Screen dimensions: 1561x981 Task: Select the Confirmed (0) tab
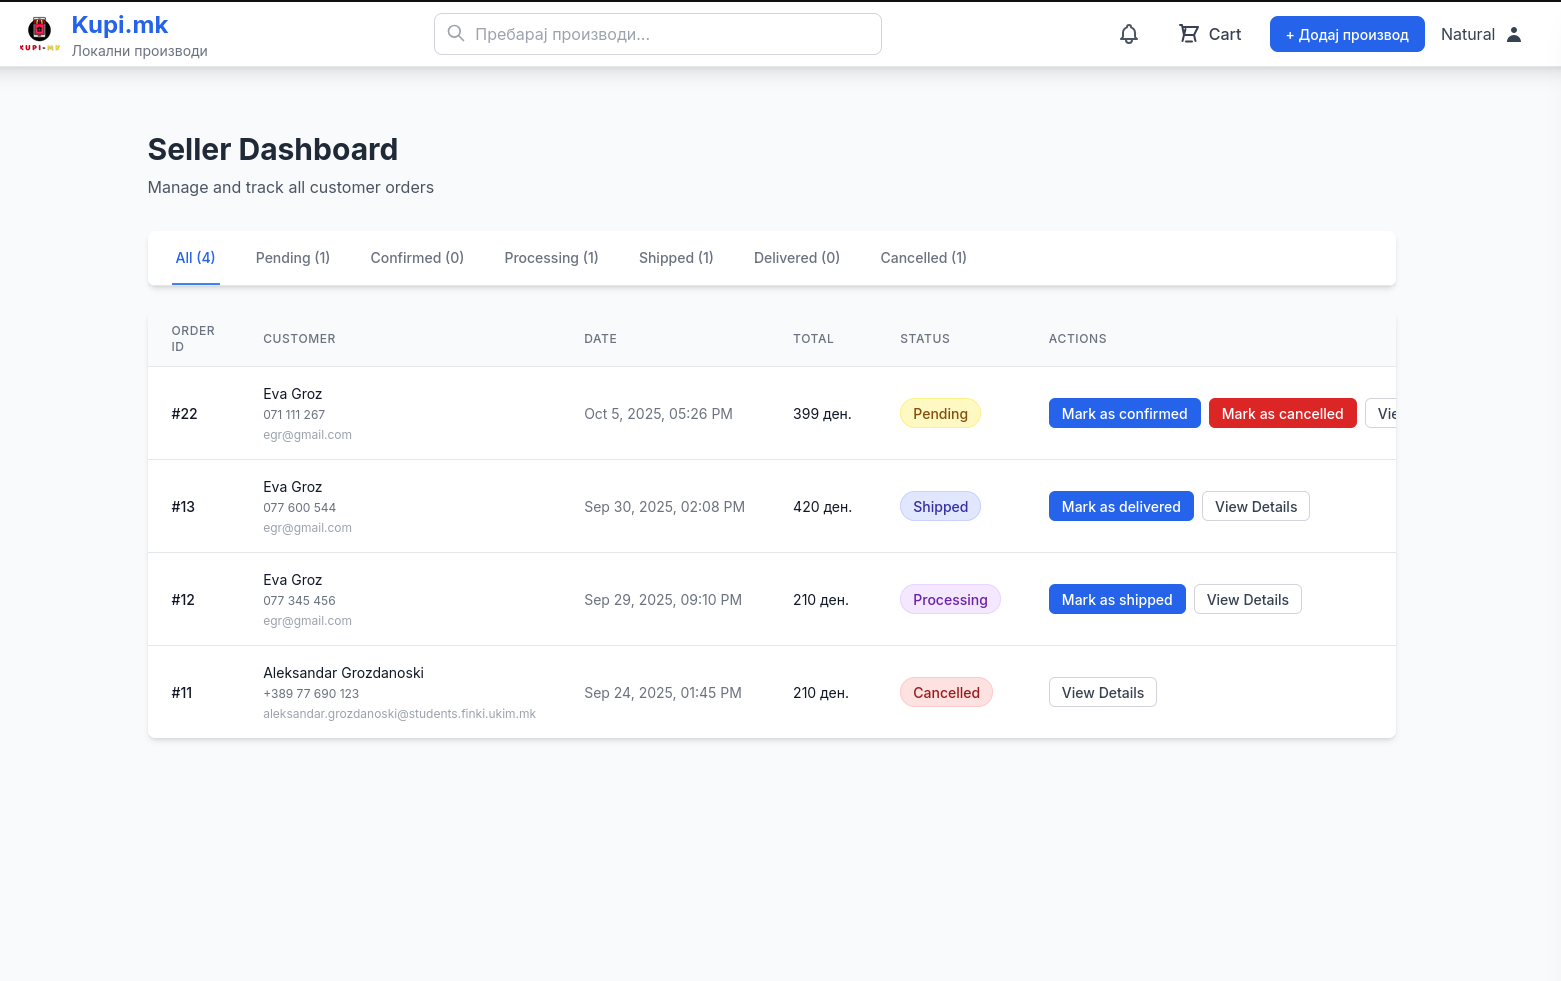pyautogui.click(x=417, y=258)
